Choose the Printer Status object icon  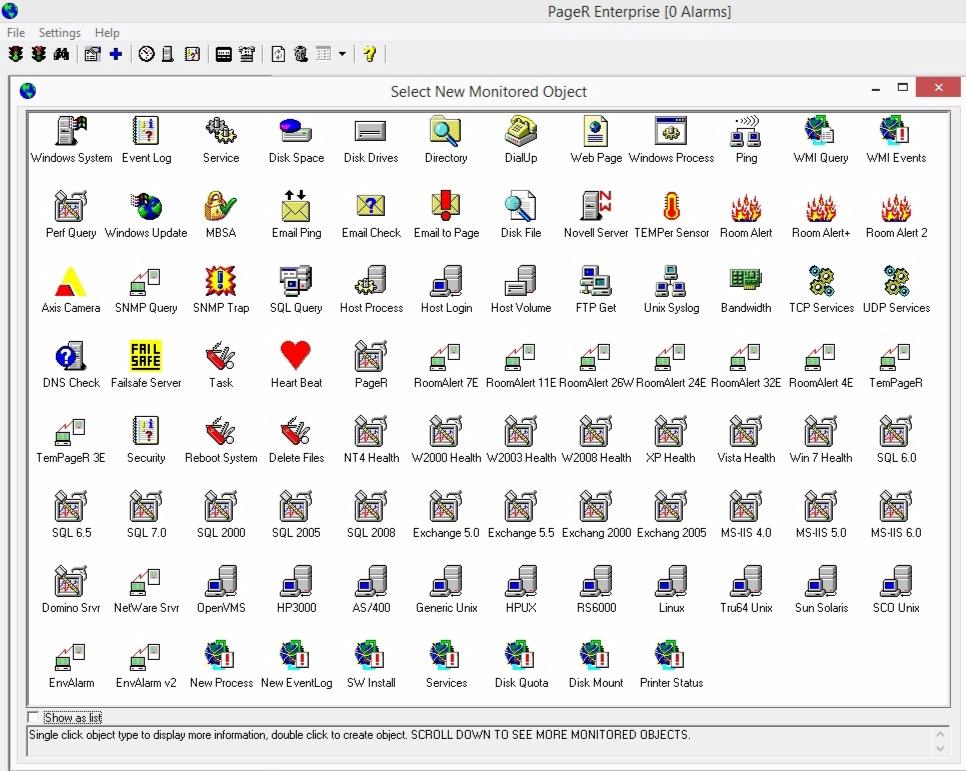coord(671,656)
